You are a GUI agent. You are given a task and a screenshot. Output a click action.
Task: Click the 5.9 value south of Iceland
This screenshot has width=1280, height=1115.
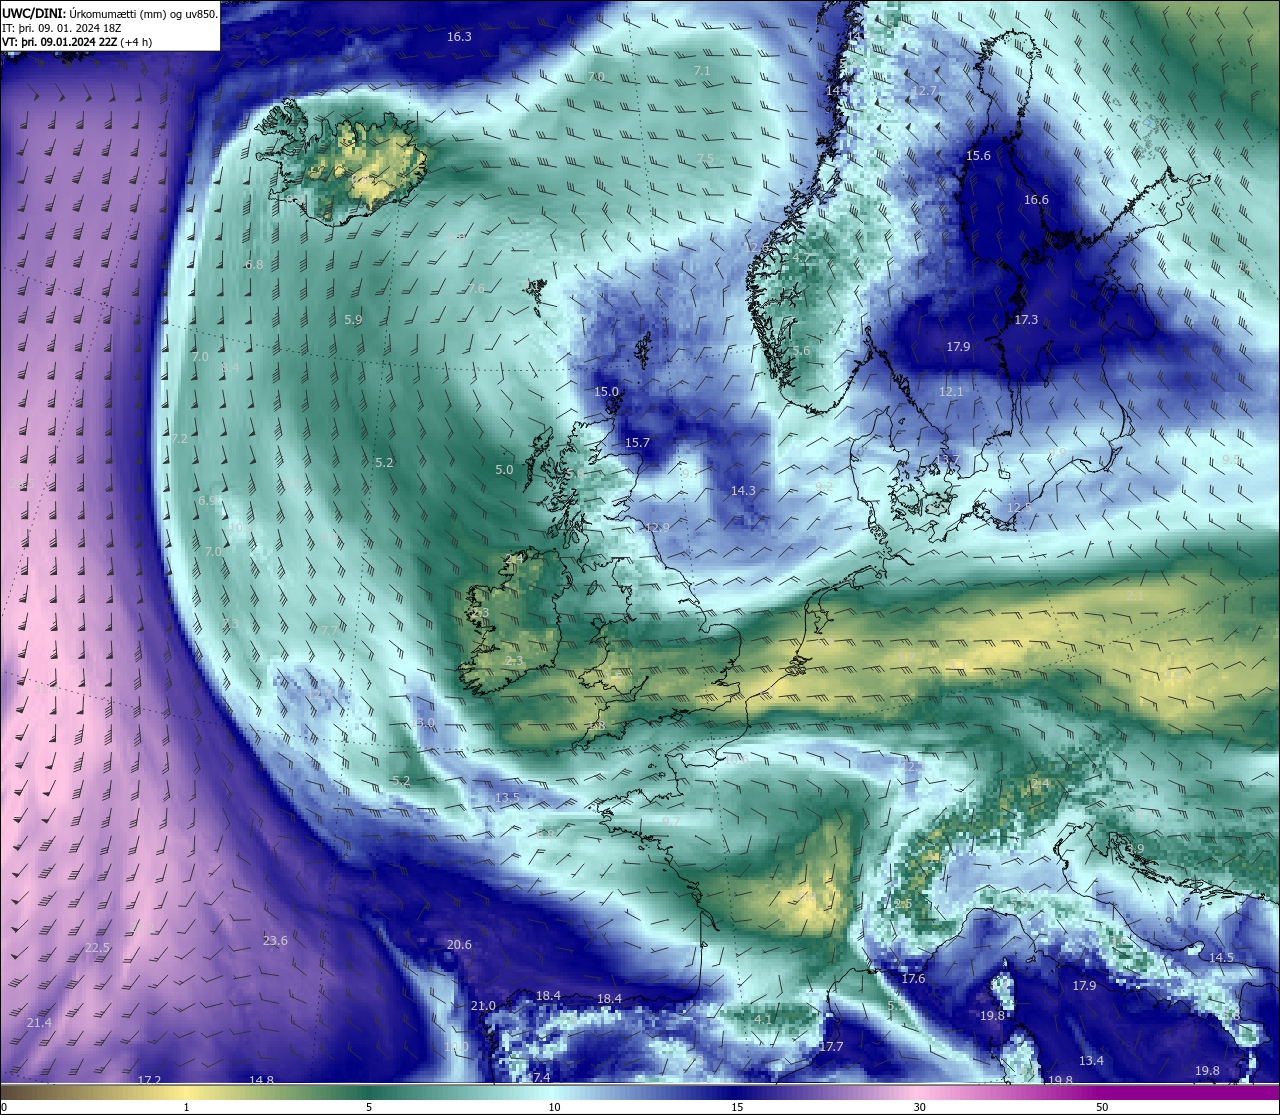(353, 319)
